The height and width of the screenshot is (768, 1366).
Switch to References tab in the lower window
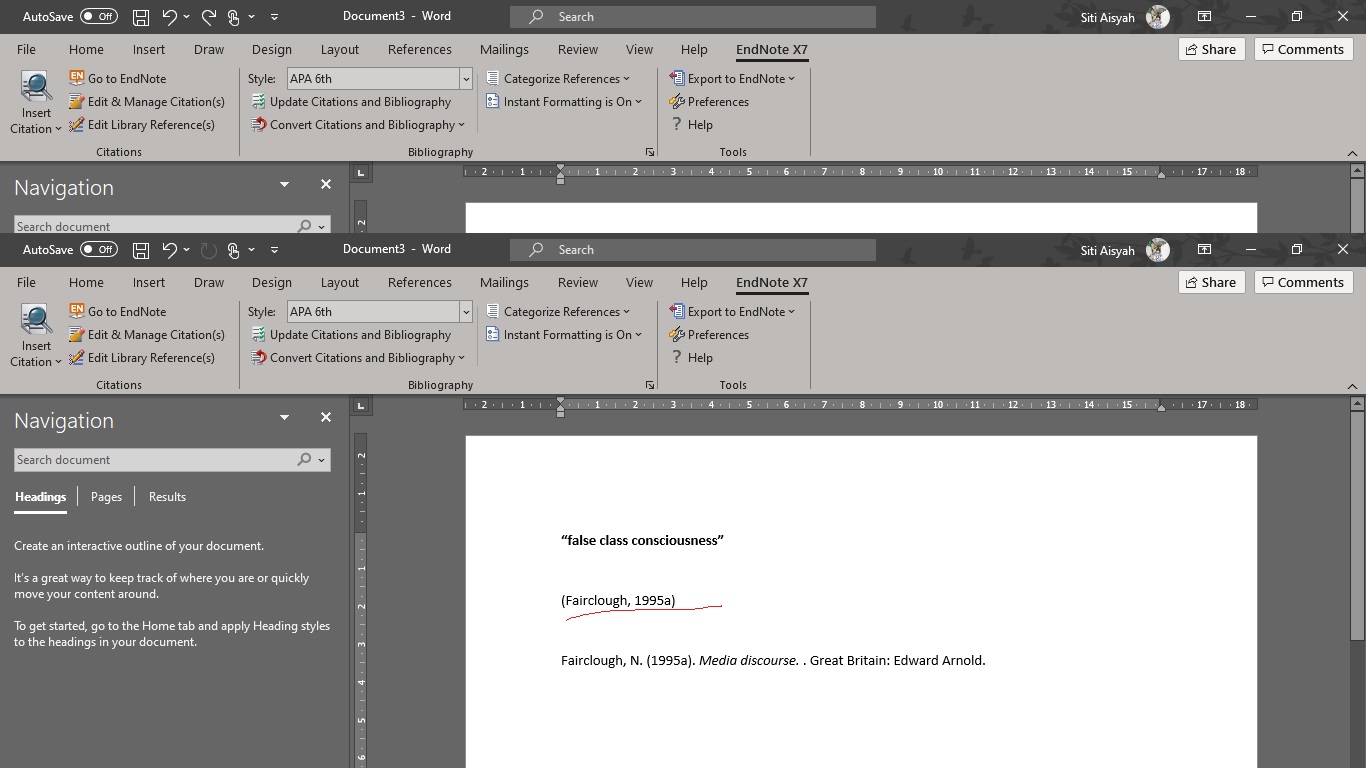coord(420,283)
